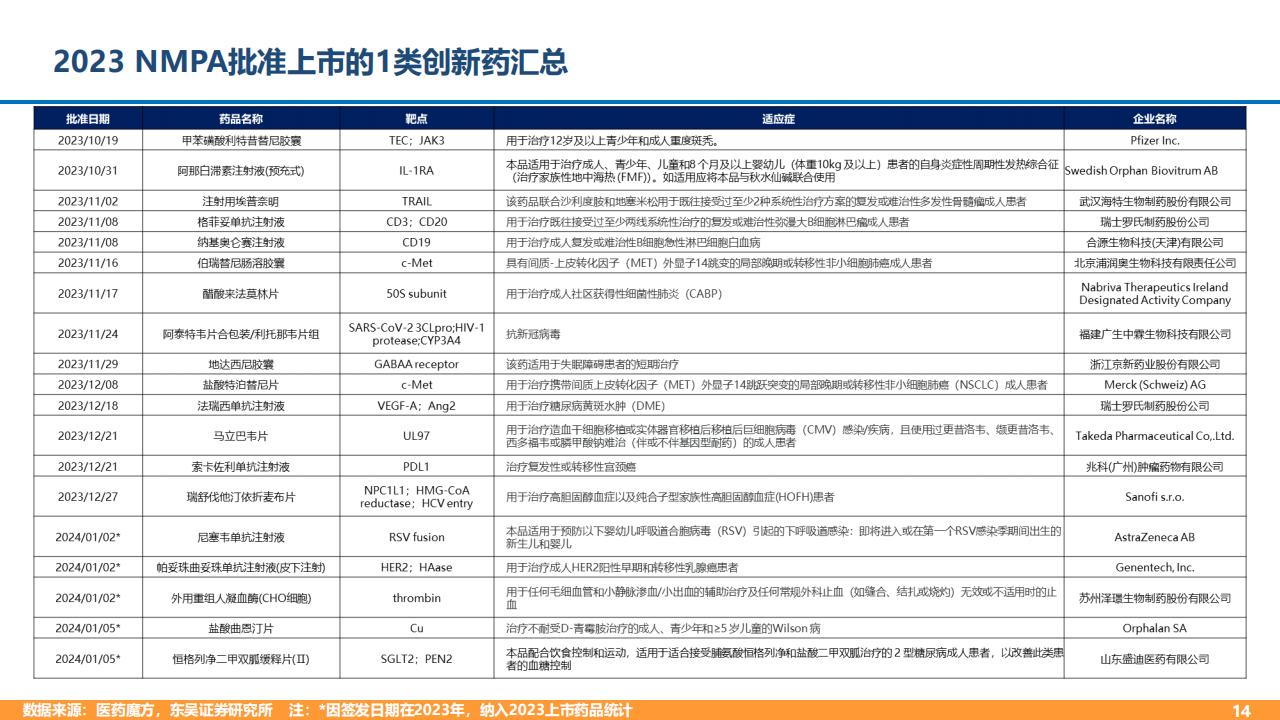Click target cell IL-1RA
Viewport: 1280px width, 720px height.
click(x=416, y=171)
